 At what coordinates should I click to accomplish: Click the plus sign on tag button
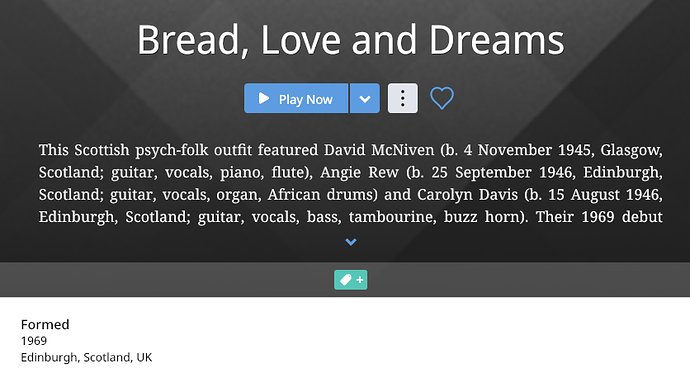pyautogui.click(x=360, y=280)
